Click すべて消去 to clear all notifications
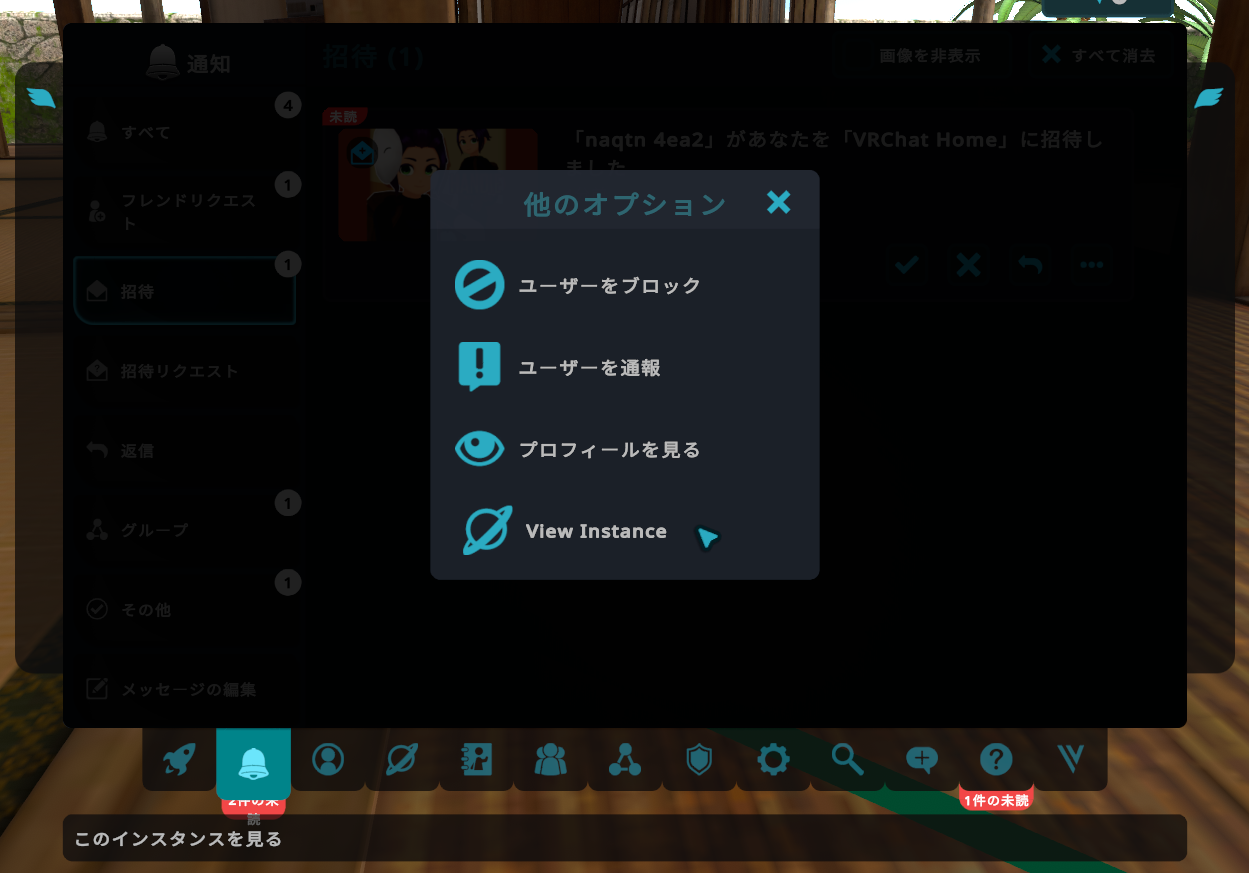Image resolution: width=1249 pixels, height=873 pixels. point(1100,55)
